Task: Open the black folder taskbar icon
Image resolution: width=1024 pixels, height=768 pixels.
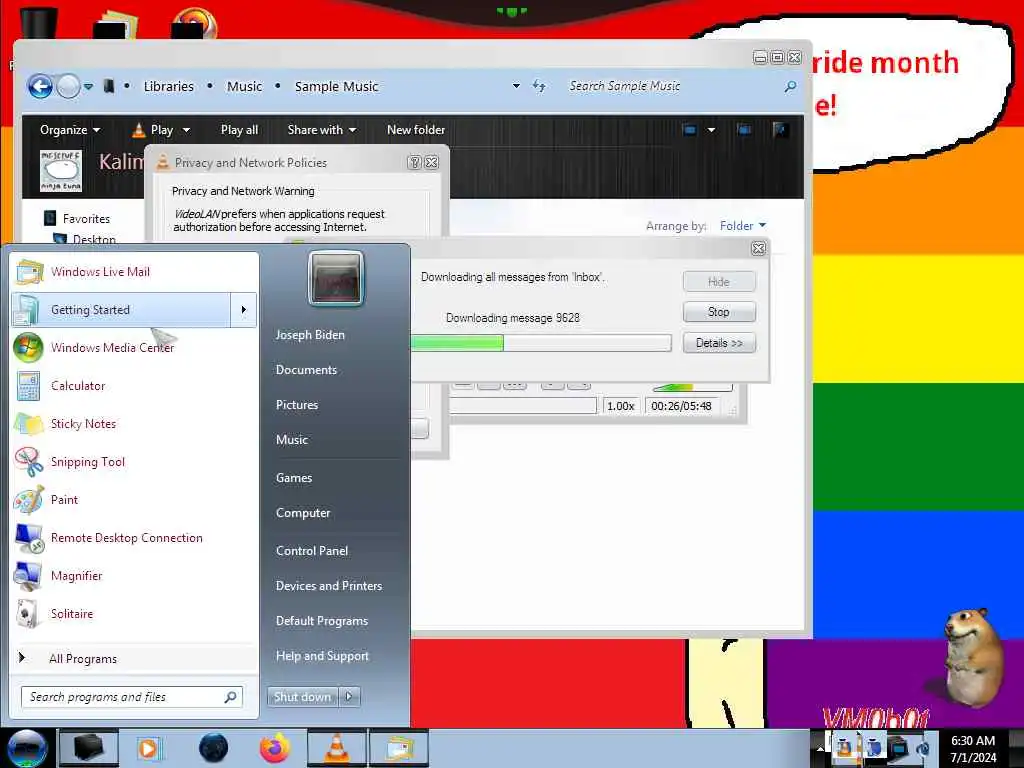Action: pyautogui.click(x=89, y=748)
